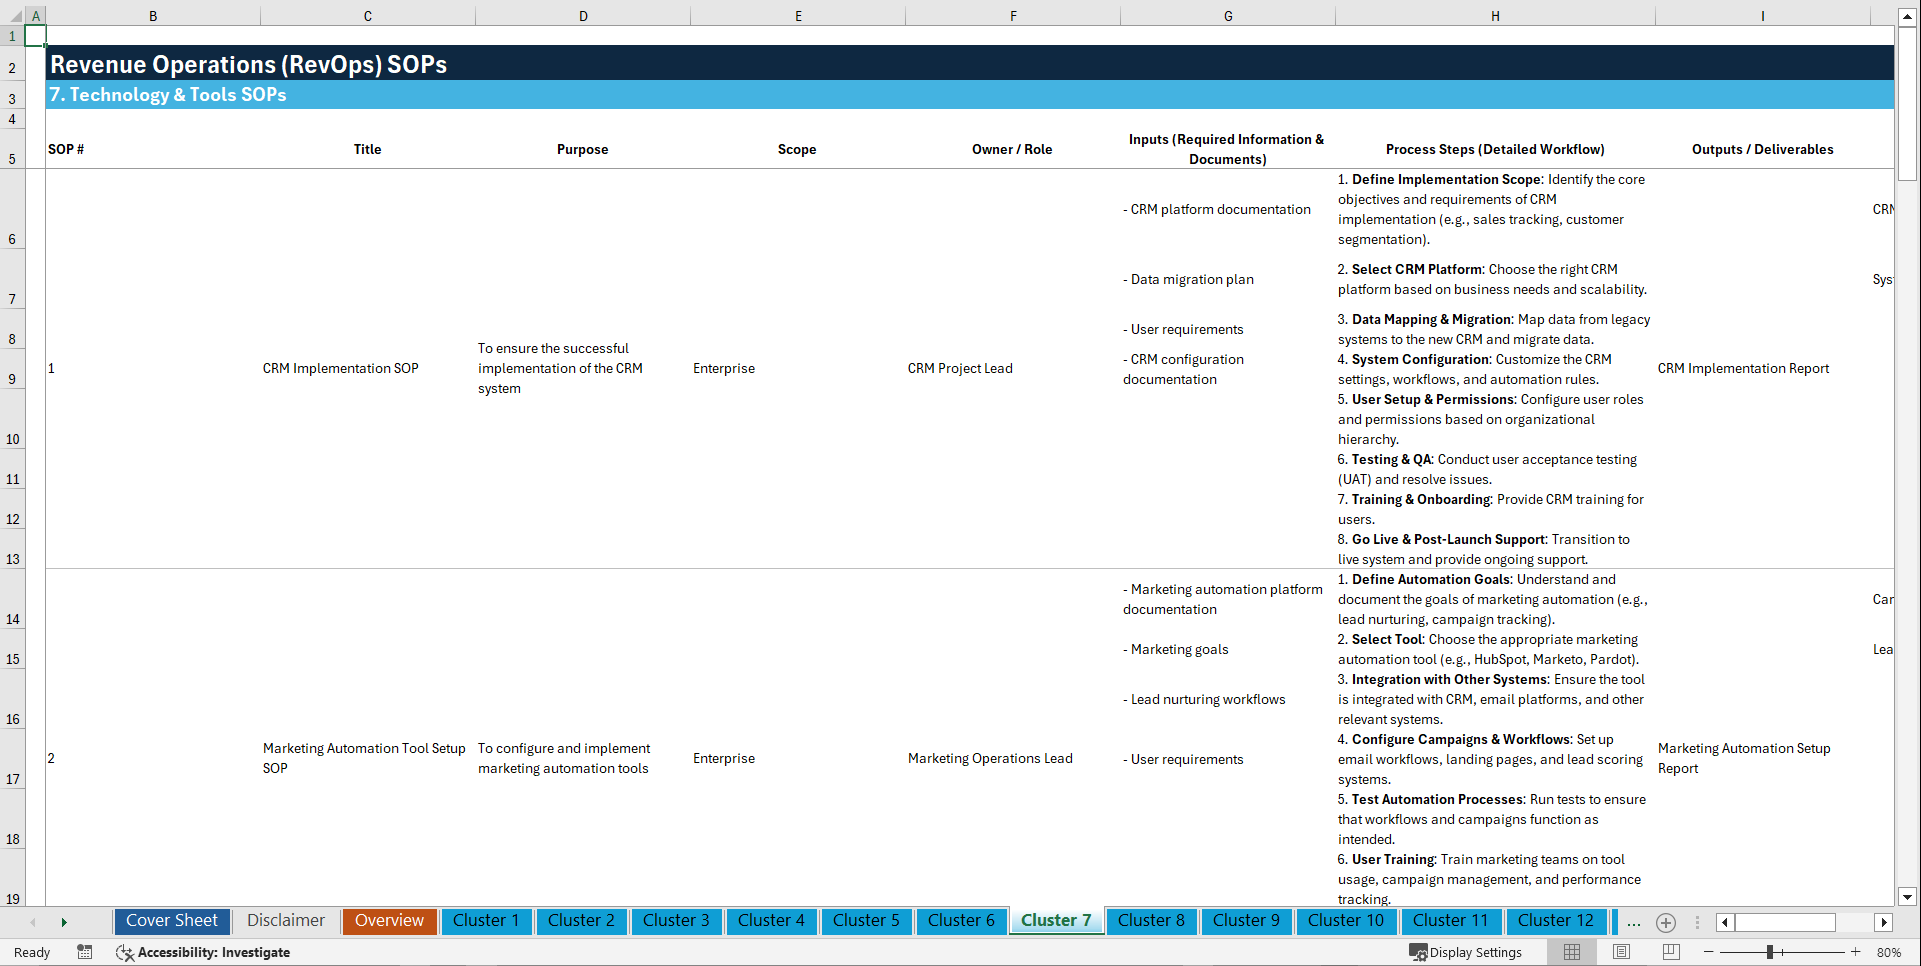
Task: Open Display Settings
Action: (1466, 952)
